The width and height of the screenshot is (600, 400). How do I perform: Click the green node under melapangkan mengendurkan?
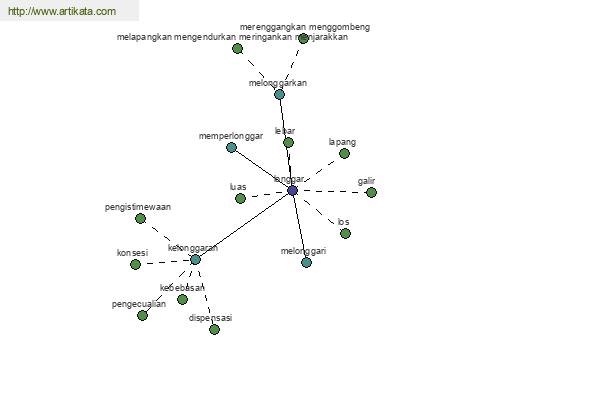238,49
